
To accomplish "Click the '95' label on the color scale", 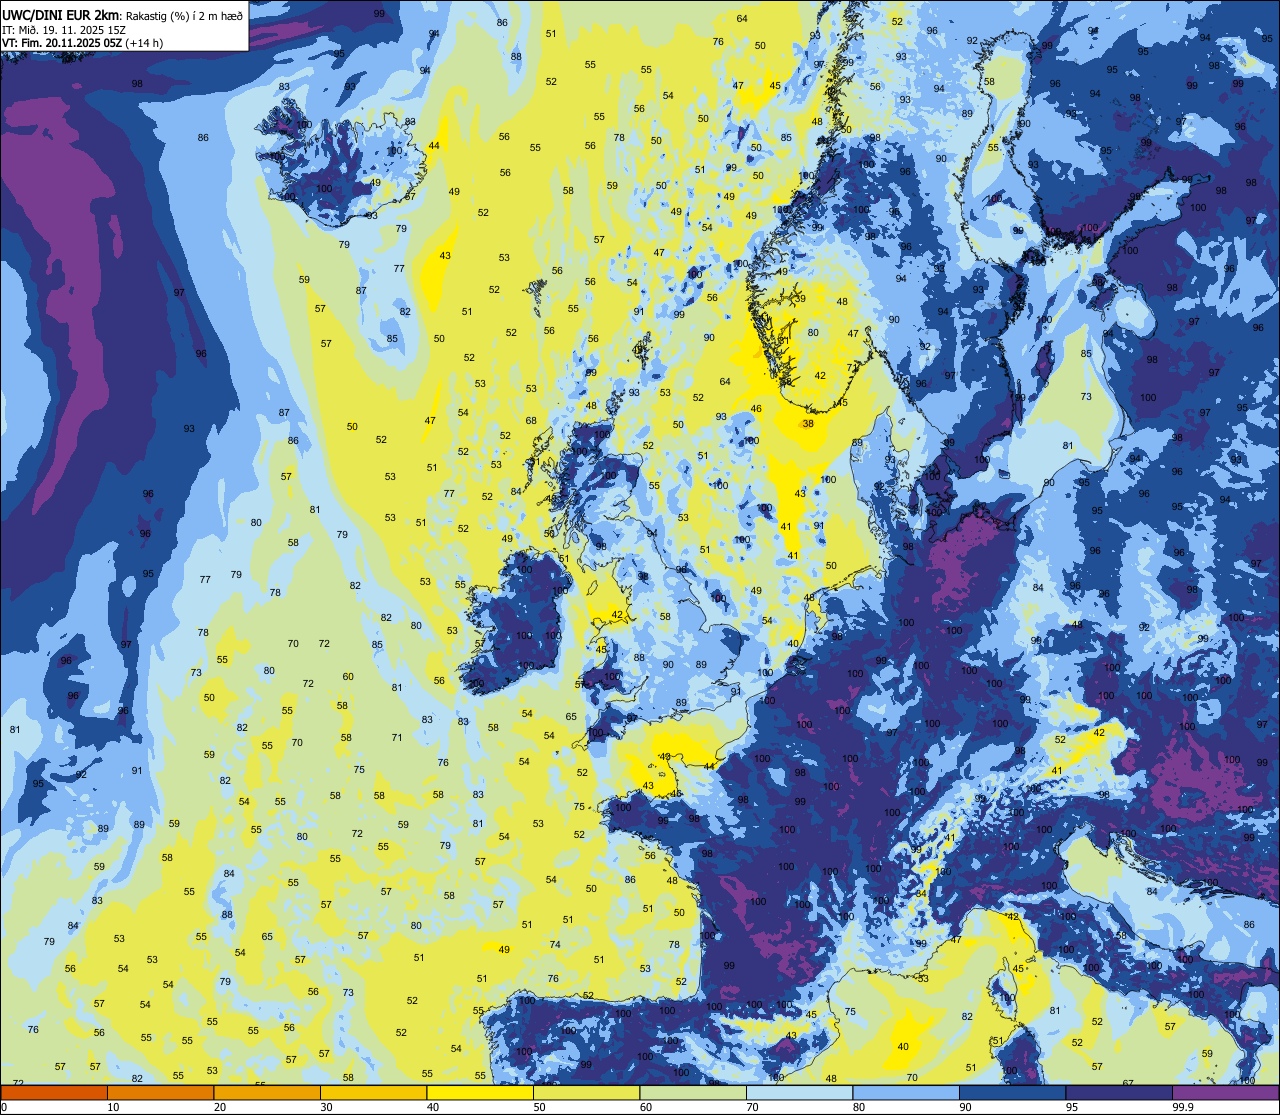I will coord(1072,1107).
